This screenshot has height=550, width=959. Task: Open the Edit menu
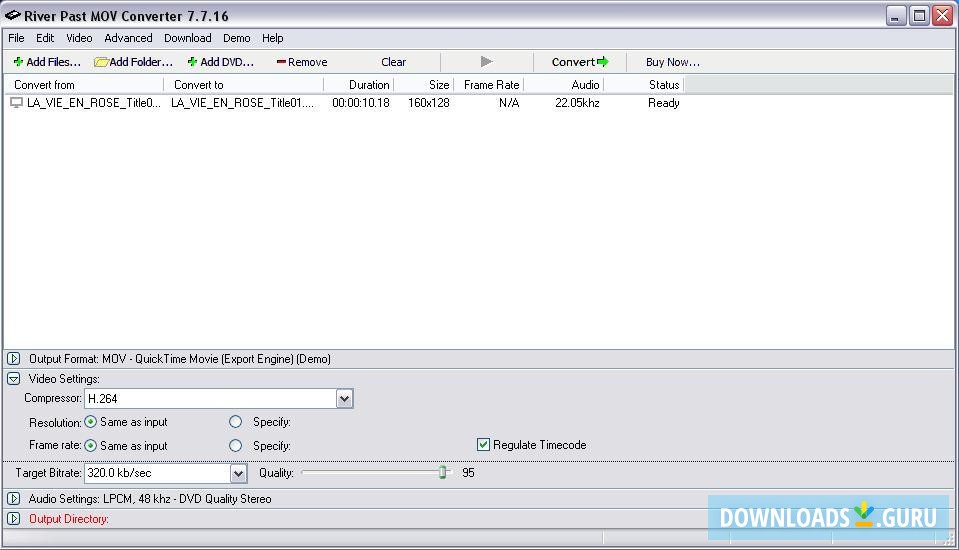pos(45,38)
